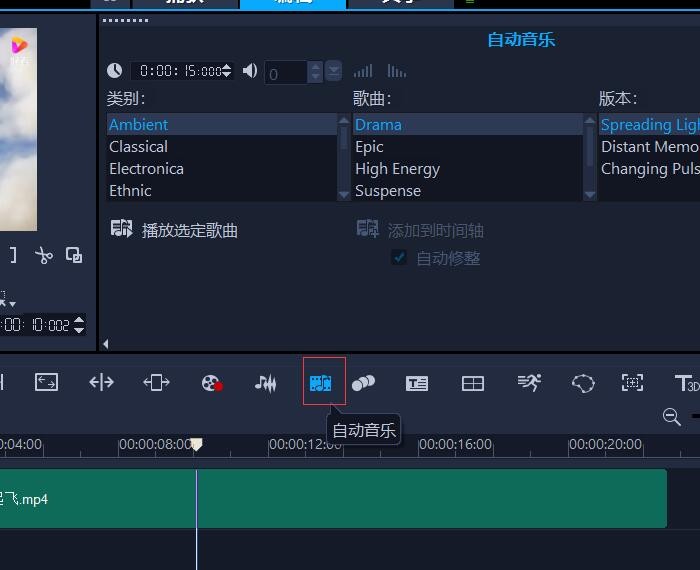Select the High Energy song

point(468,169)
